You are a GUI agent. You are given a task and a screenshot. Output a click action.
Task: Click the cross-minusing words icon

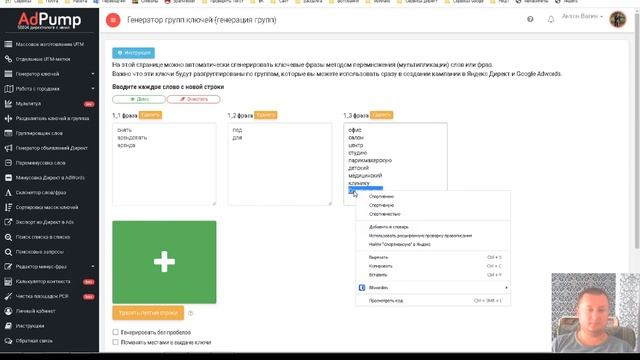8,163
